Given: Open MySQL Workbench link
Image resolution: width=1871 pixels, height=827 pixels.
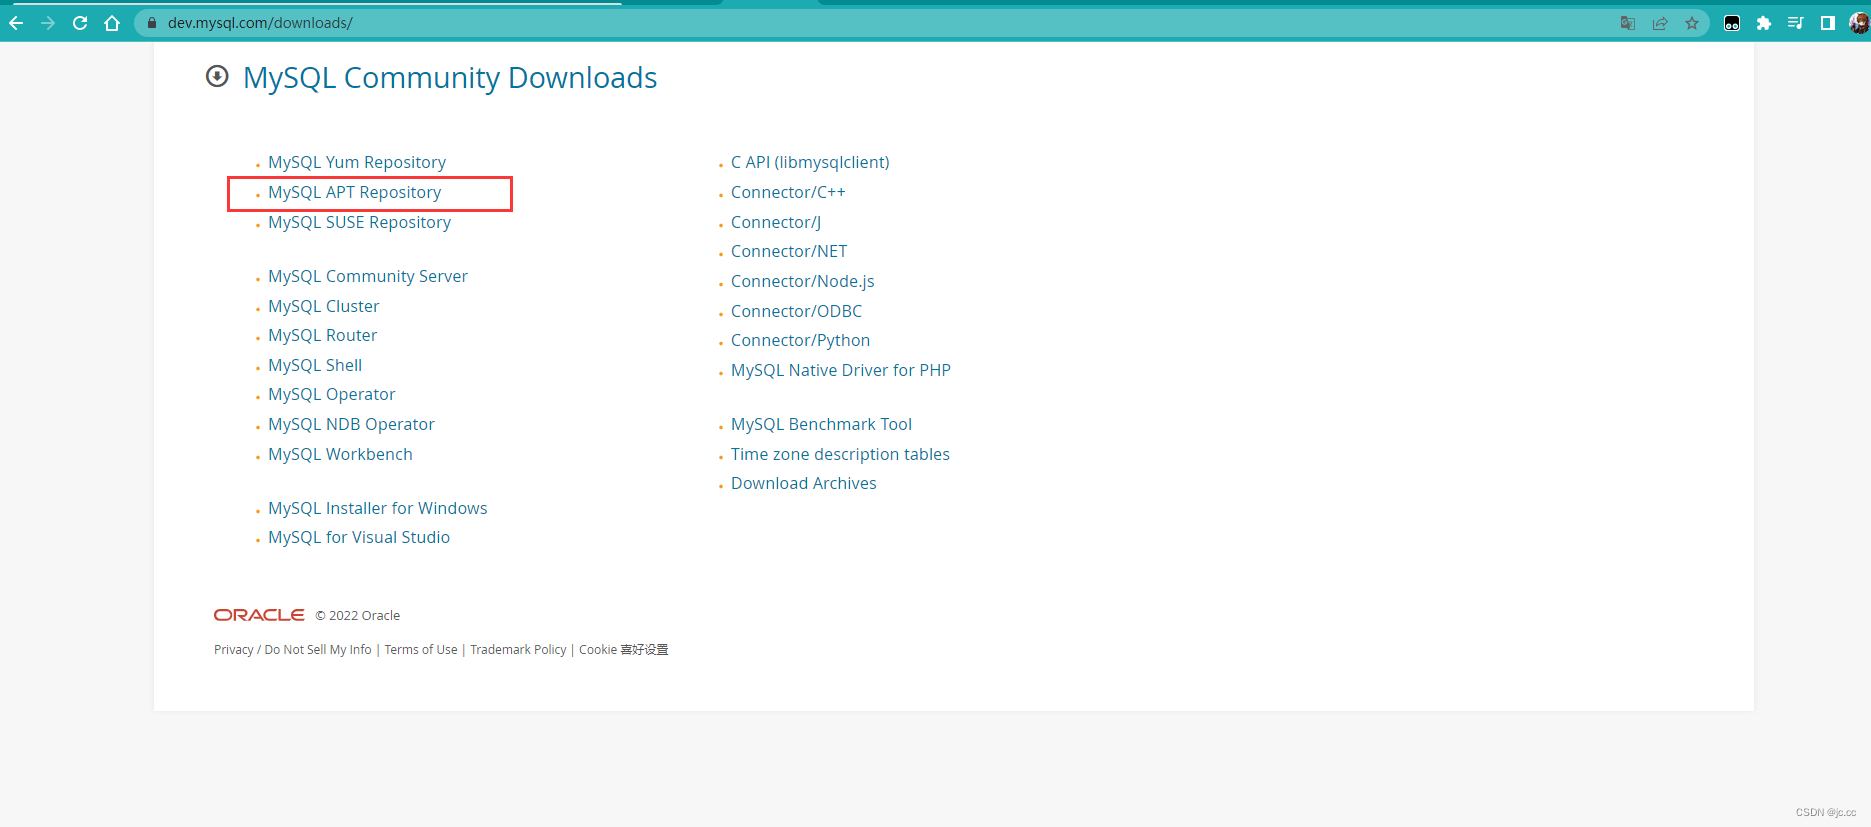Looking at the screenshot, I should coord(340,454).
